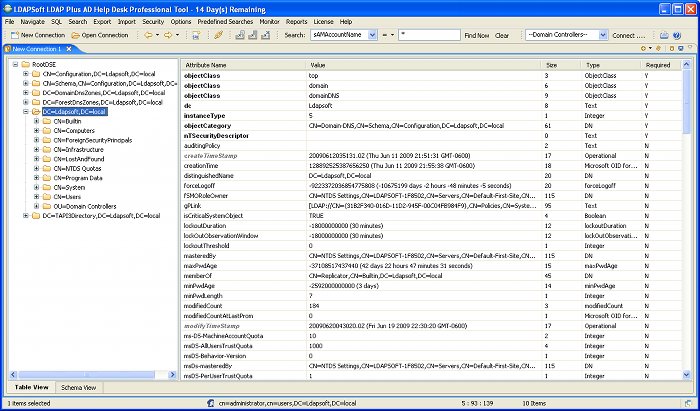The width and height of the screenshot is (700, 411).
Task: Expand the CN=Computers tree node
Action: [x=36, y=131]
